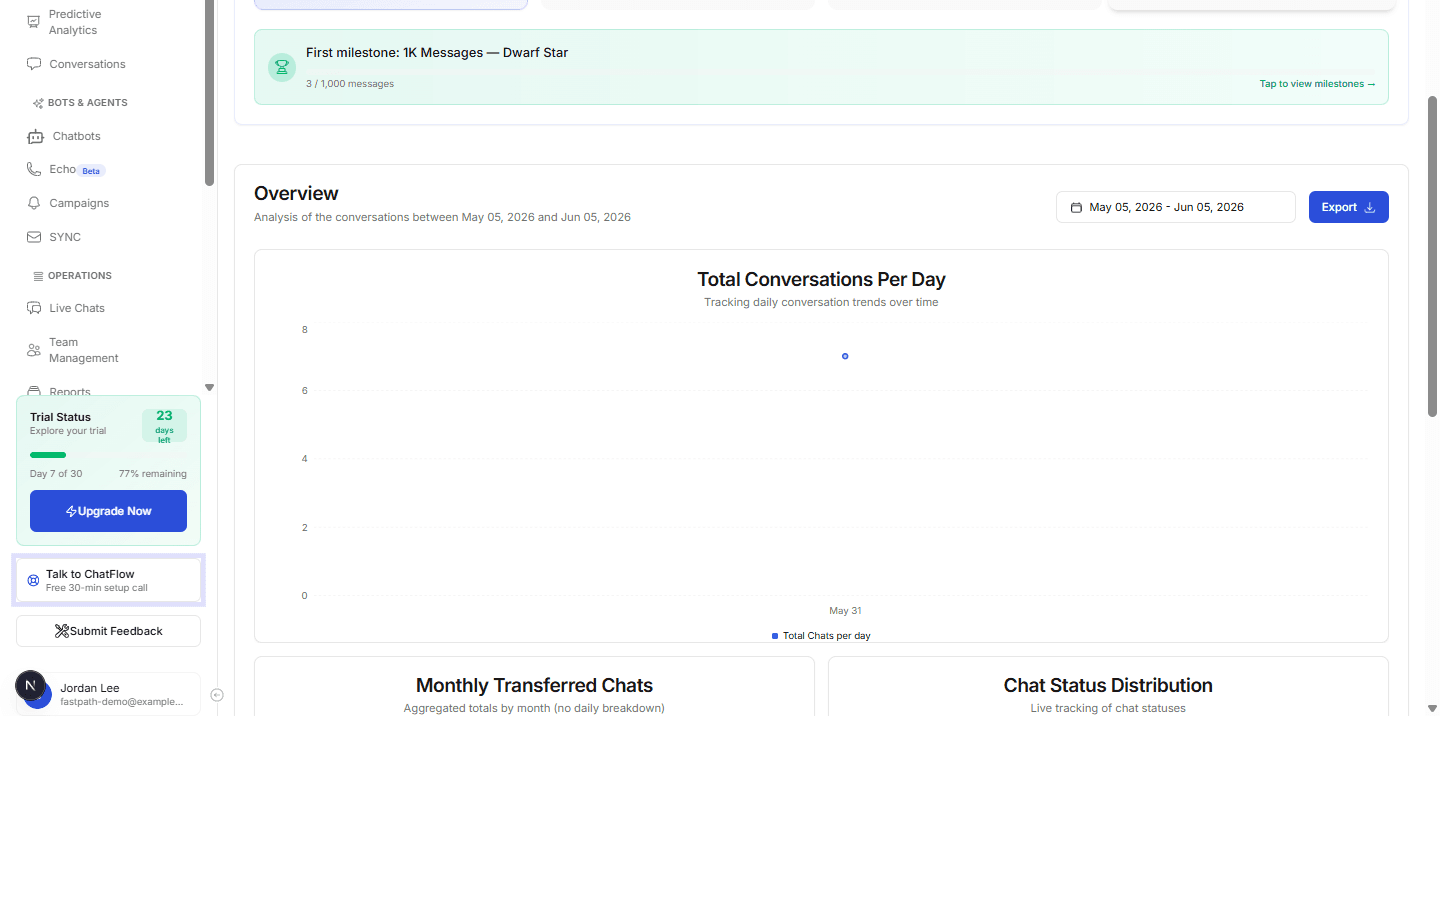Screen dimensions: 1440x900
Task: Click the OPERATIONS section list icon
Action: [x=38, y=276]
